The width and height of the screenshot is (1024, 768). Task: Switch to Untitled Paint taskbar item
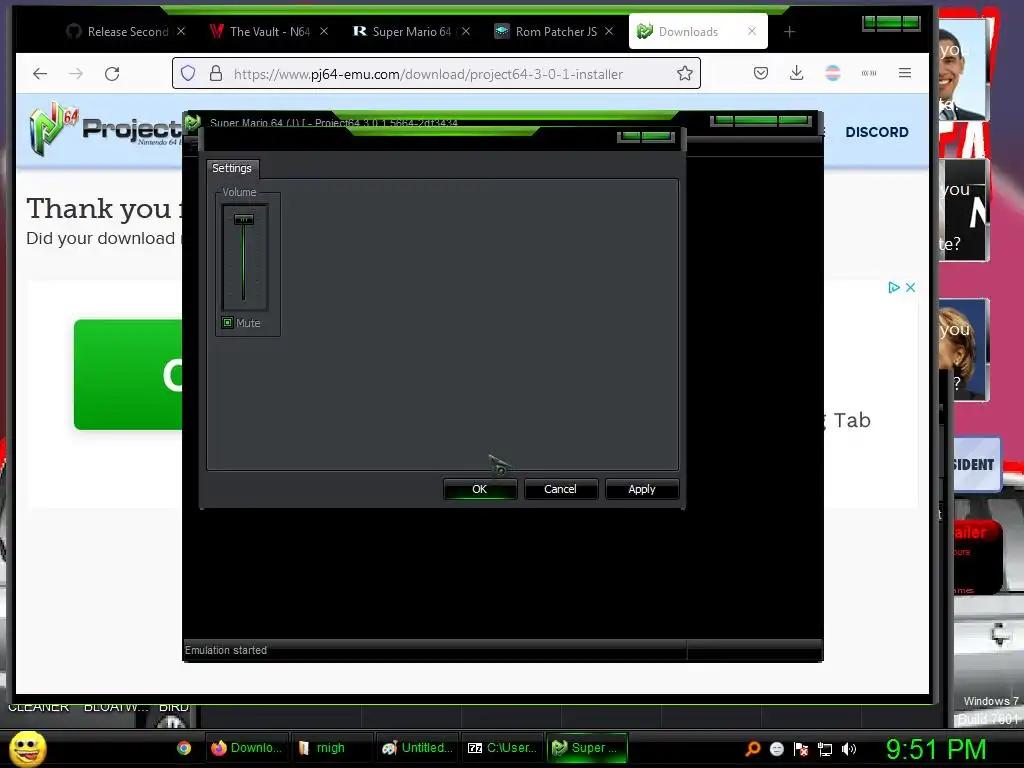[x=418, y=748]
